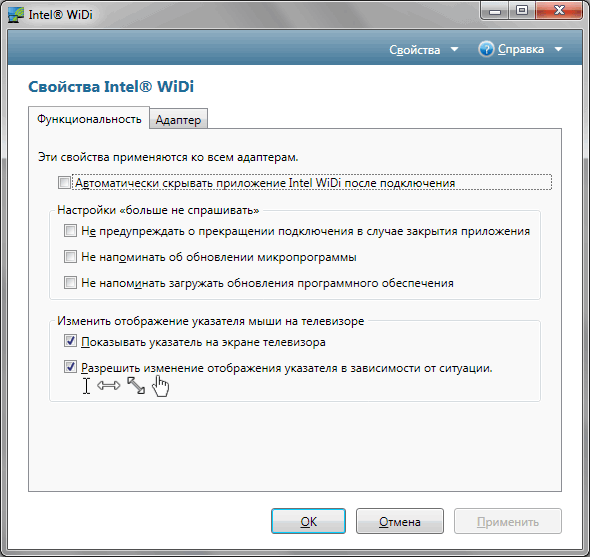Check 'Не напоминать загружать обновления' box
The width and height of the screenshot is (590, 557).
coord(70,283)
